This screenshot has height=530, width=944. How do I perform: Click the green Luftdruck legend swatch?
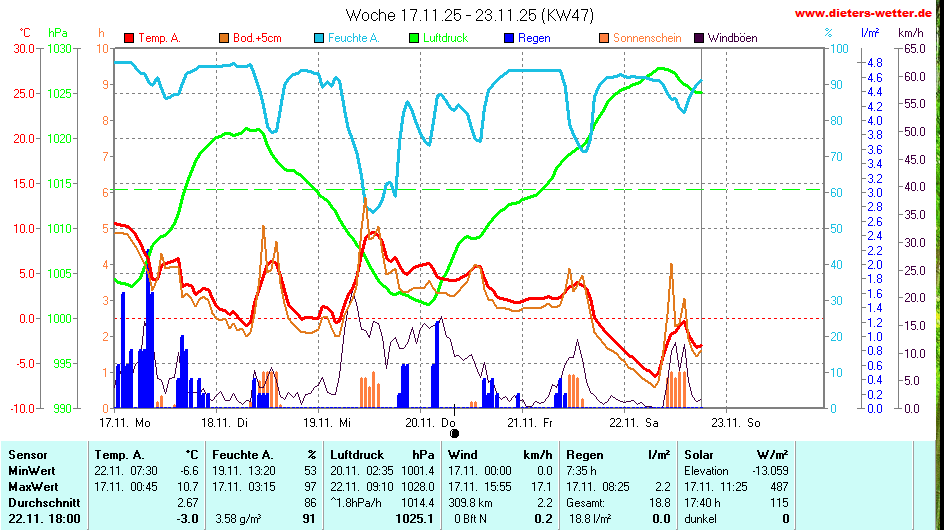pos(415,38)
